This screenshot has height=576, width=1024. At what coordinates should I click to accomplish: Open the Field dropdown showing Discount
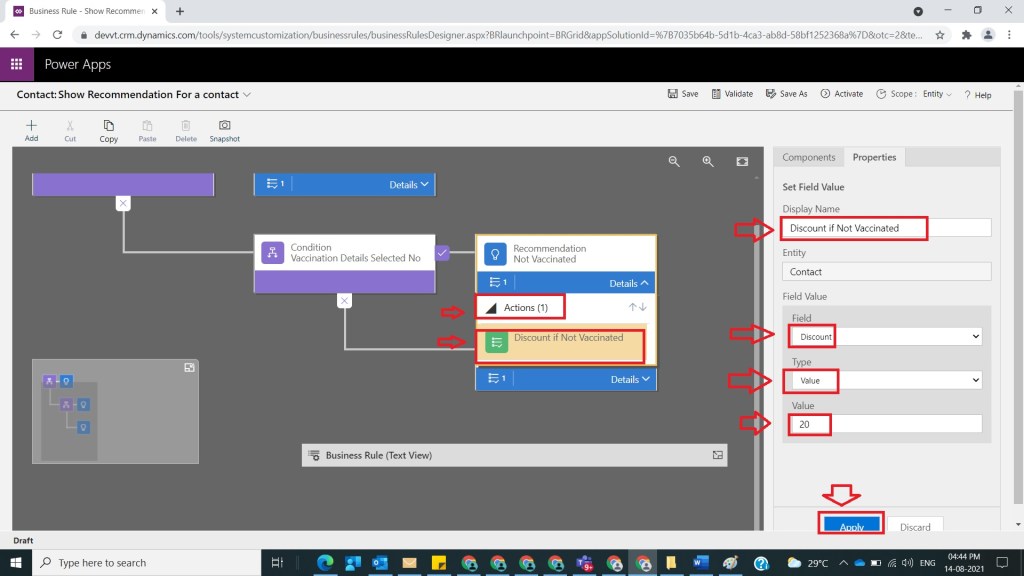[x=886, y=337]
